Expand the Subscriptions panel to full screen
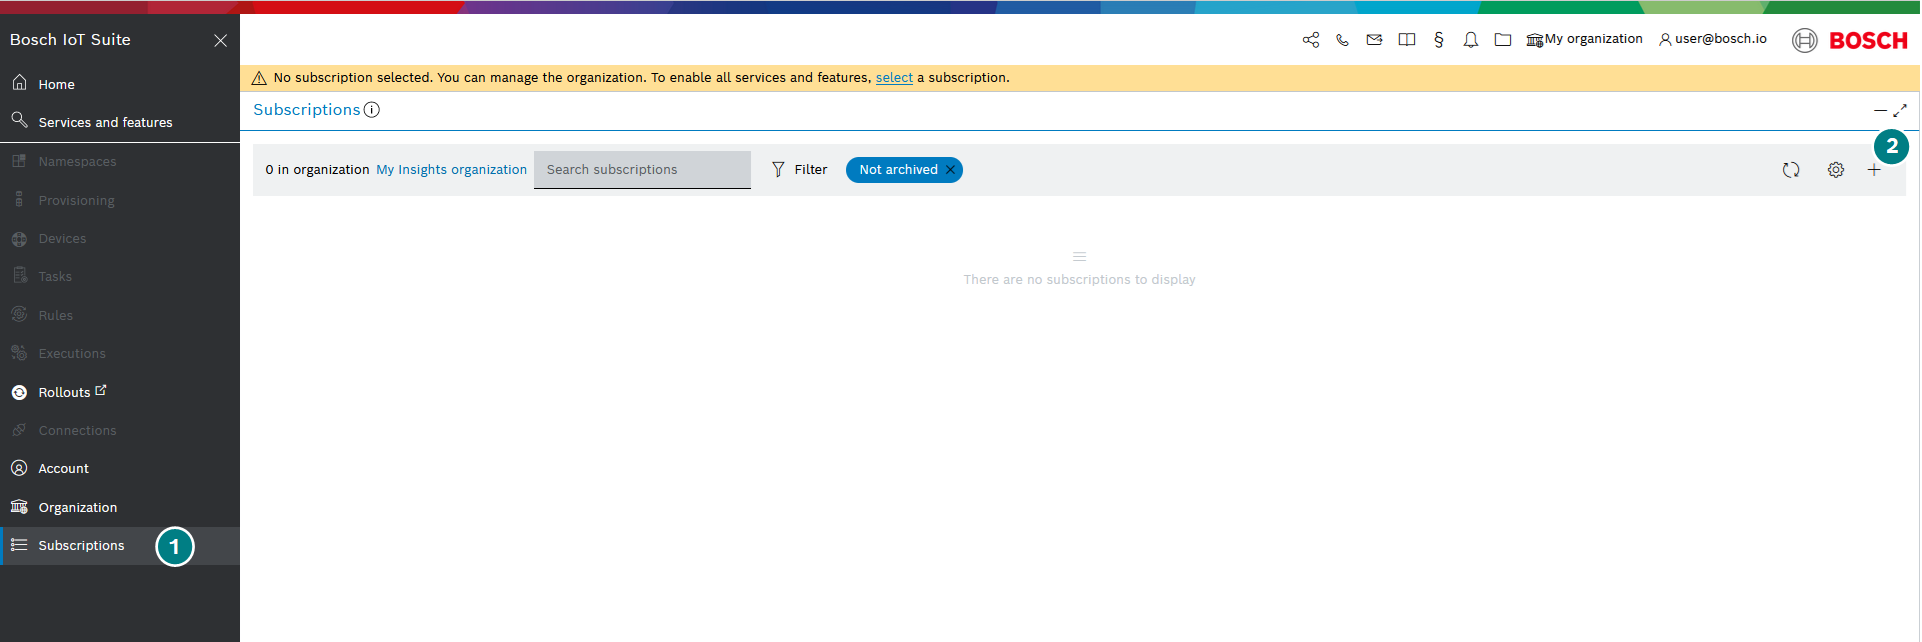Screen dimensions: 1922x642 pos(1900,110)
